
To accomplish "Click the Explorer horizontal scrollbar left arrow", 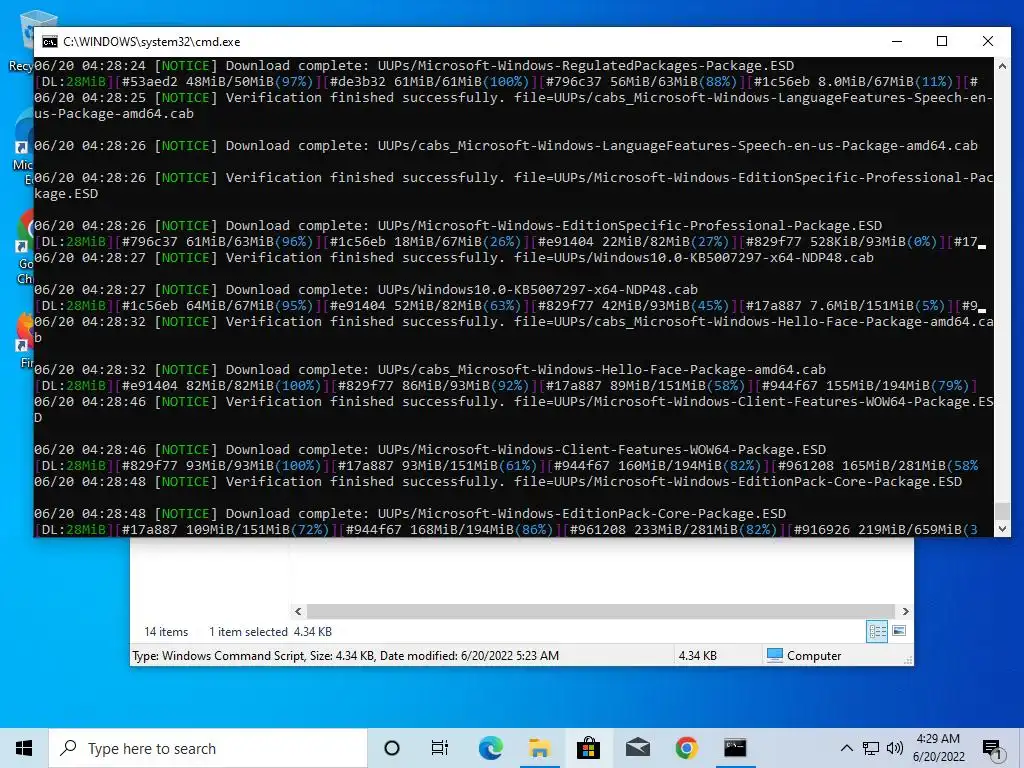I will coord(298,611).
